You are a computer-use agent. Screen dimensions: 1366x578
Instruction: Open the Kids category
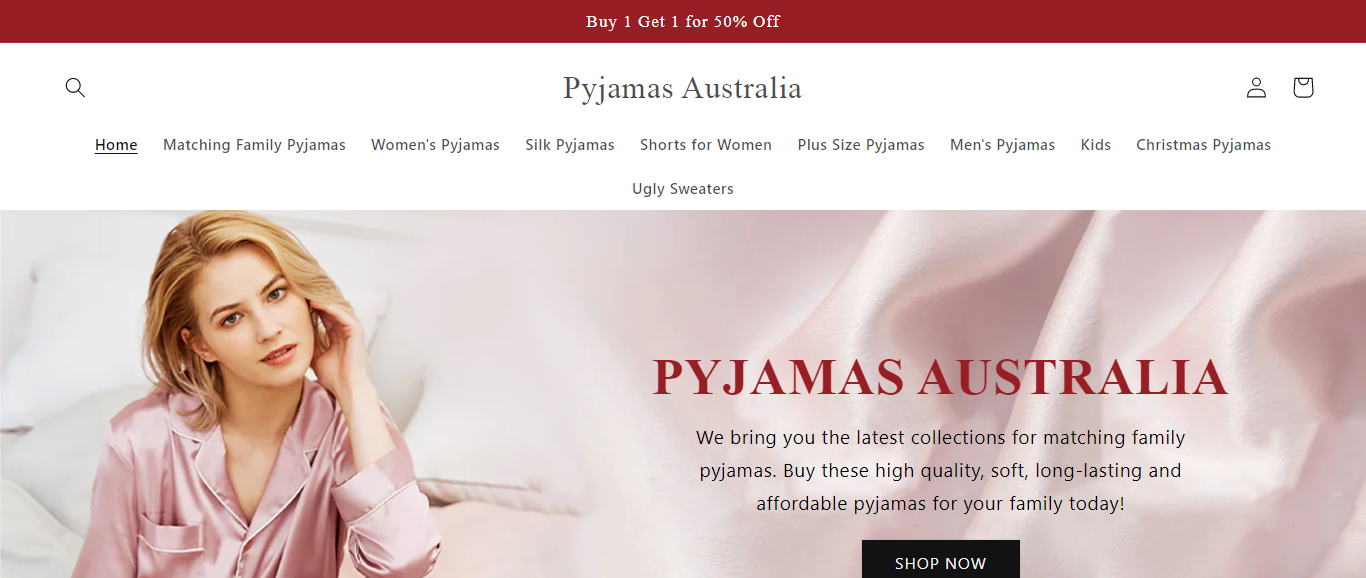pos(1096,145)
